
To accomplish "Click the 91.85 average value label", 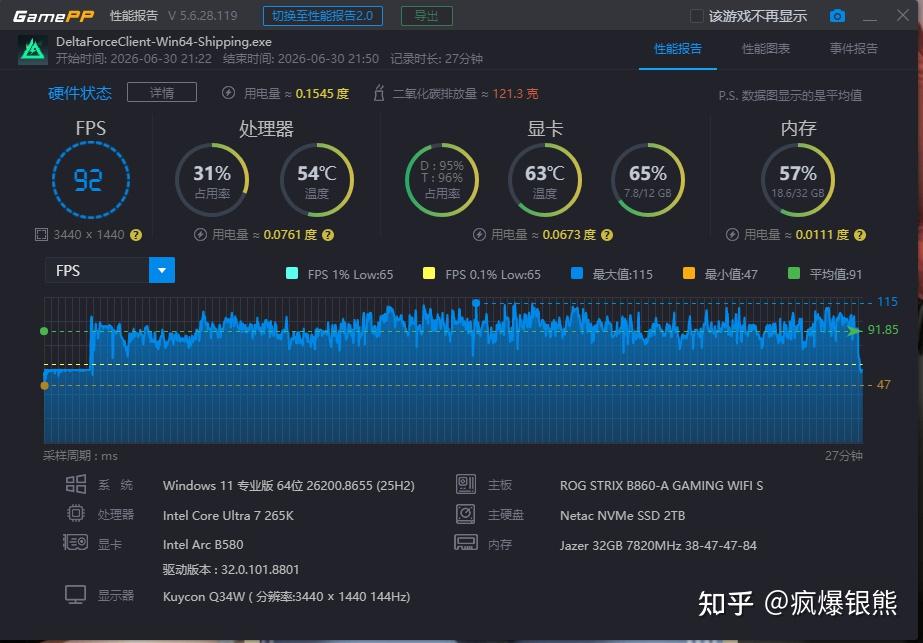I will pyautogui.click(x=883, y=330).
